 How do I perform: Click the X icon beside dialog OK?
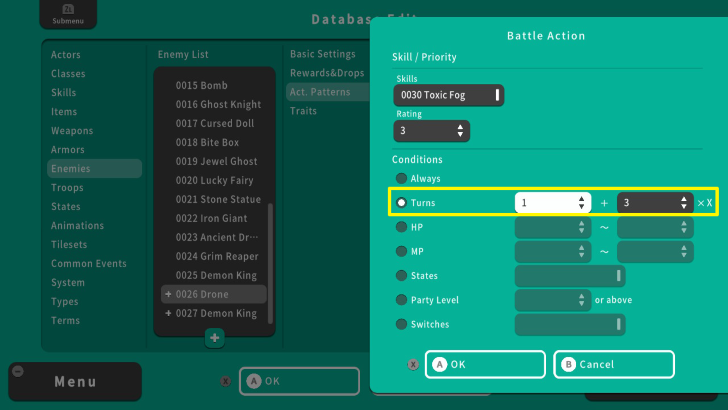(413, 364)
